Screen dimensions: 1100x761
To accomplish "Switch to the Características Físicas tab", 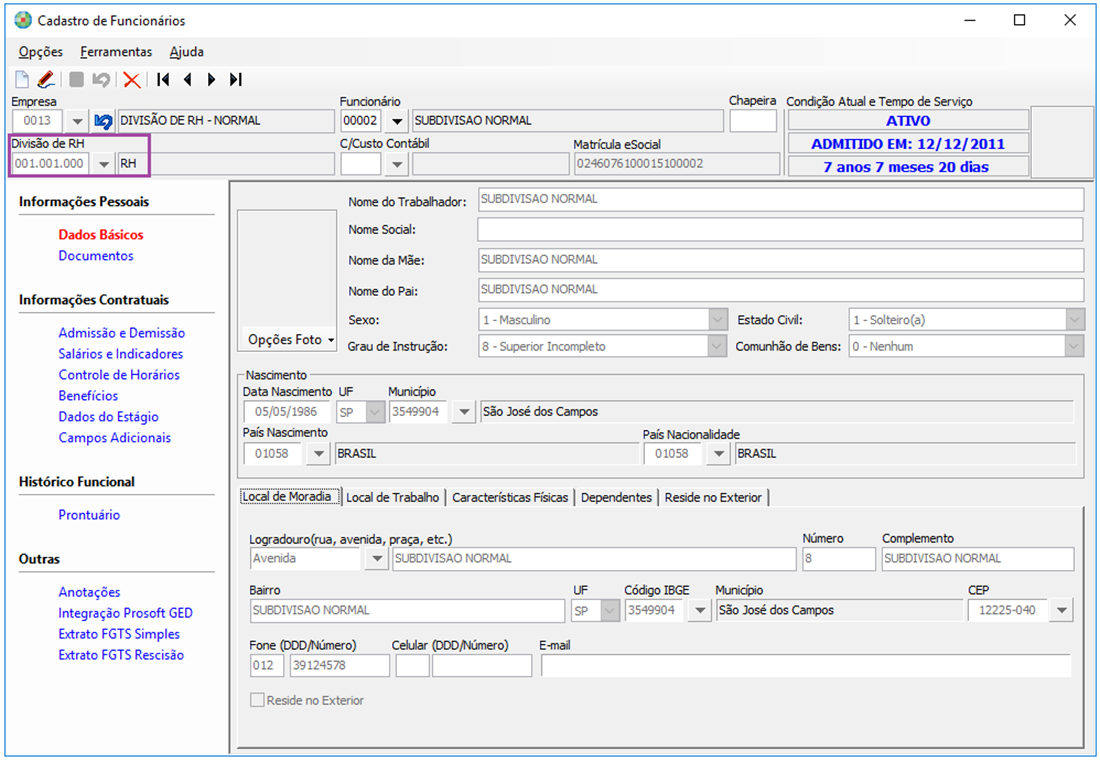I will pos(510,497).
